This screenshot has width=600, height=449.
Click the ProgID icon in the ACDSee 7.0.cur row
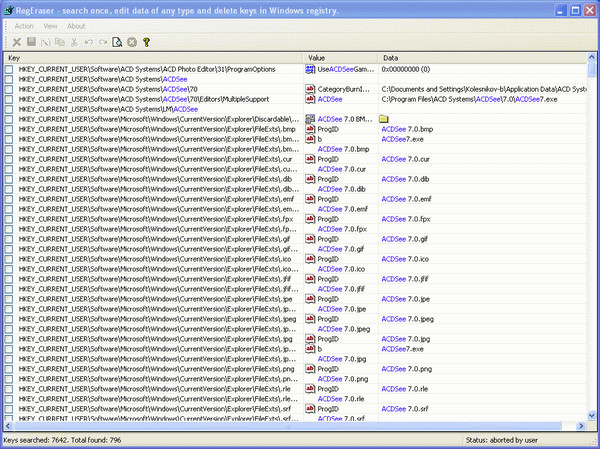(310, 159)
